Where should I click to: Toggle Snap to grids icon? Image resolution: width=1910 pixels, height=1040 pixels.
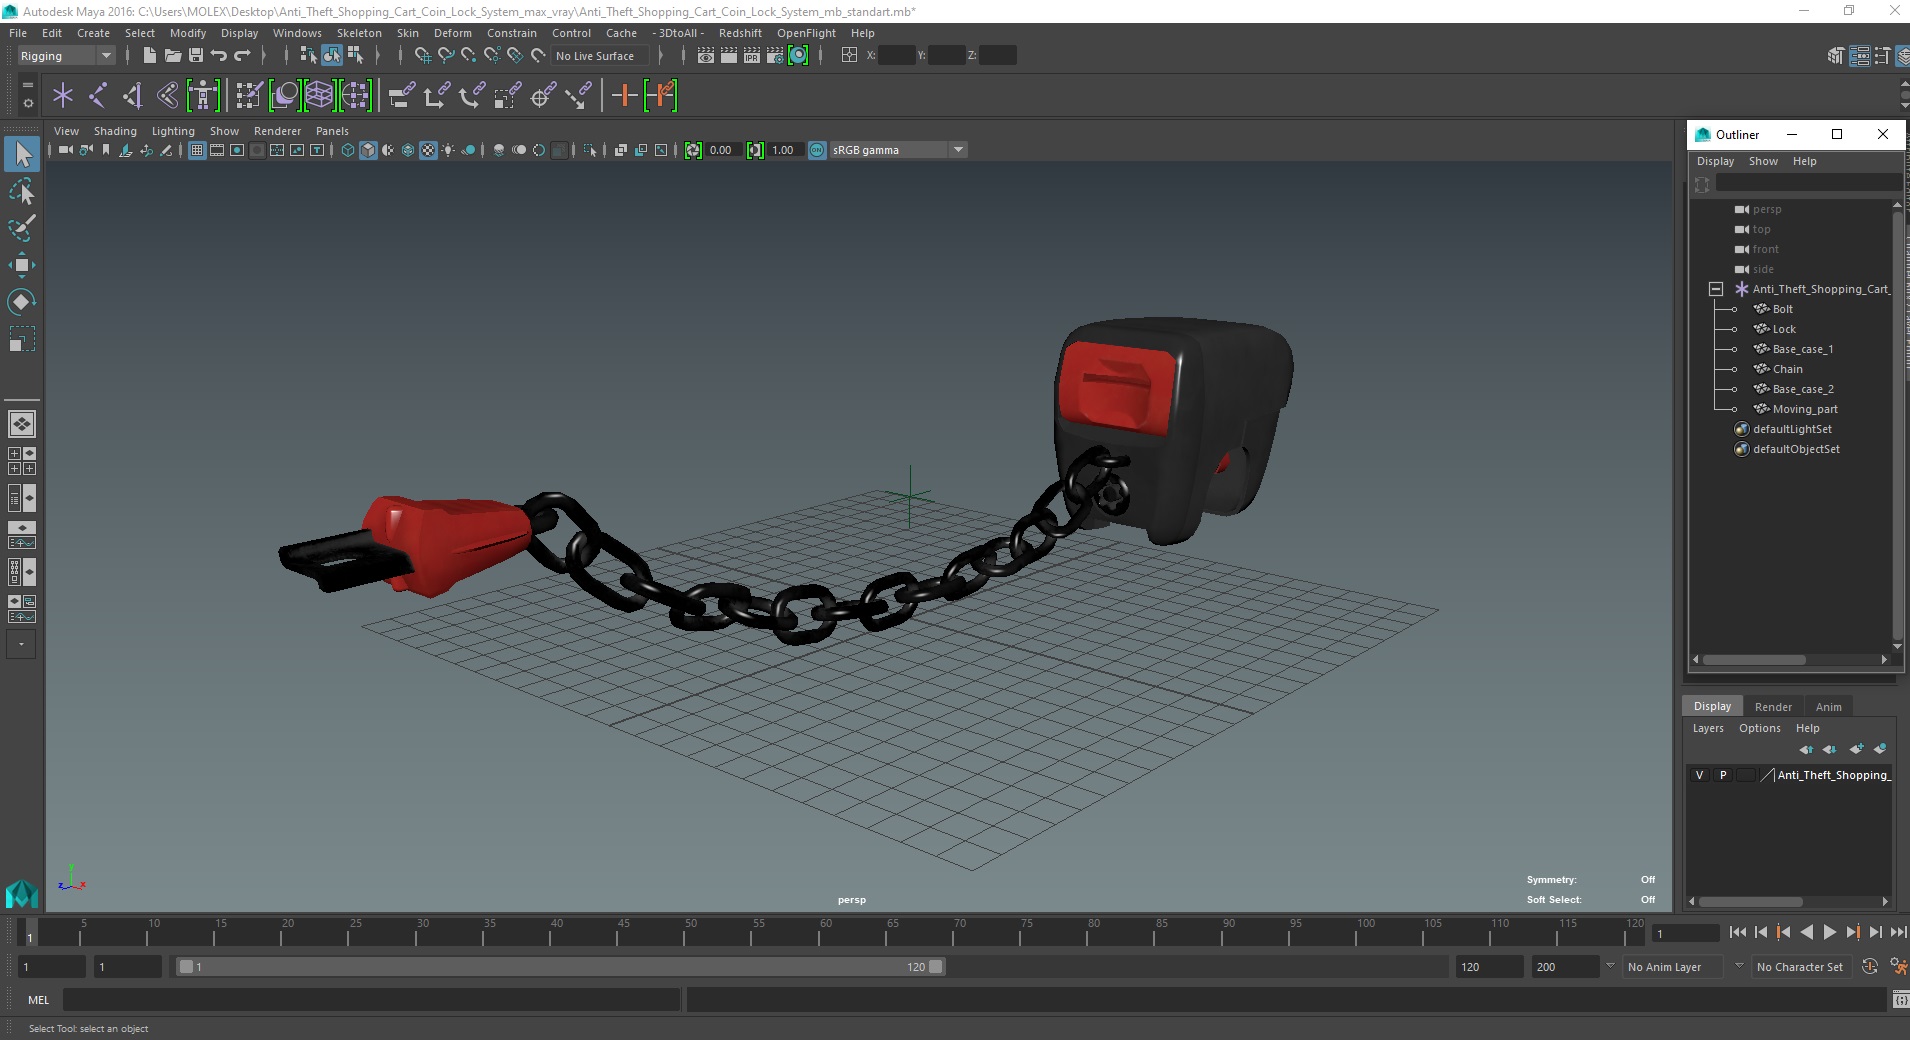[x=423, y=56]
